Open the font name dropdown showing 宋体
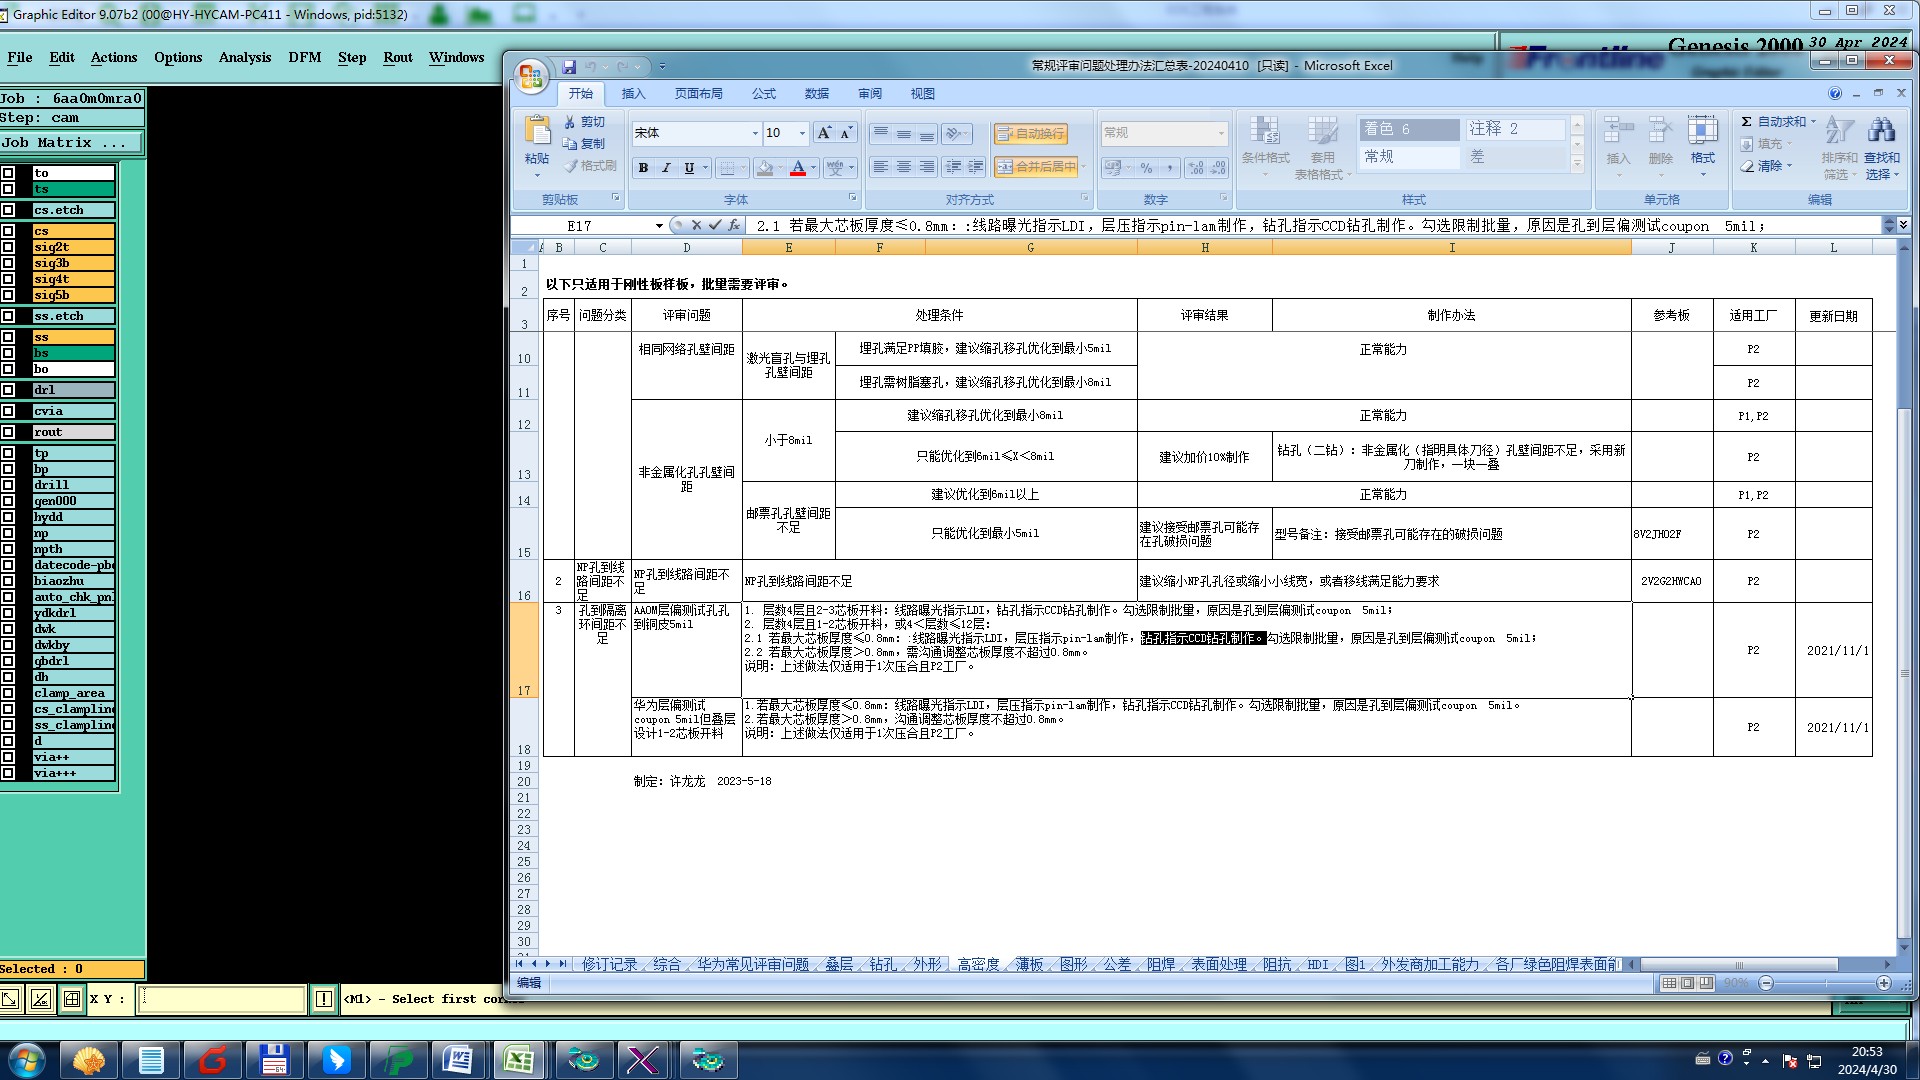Image resolution: width=1920 pixels, height=1080 pixels. pyautogui.click(x=755, y=133)
